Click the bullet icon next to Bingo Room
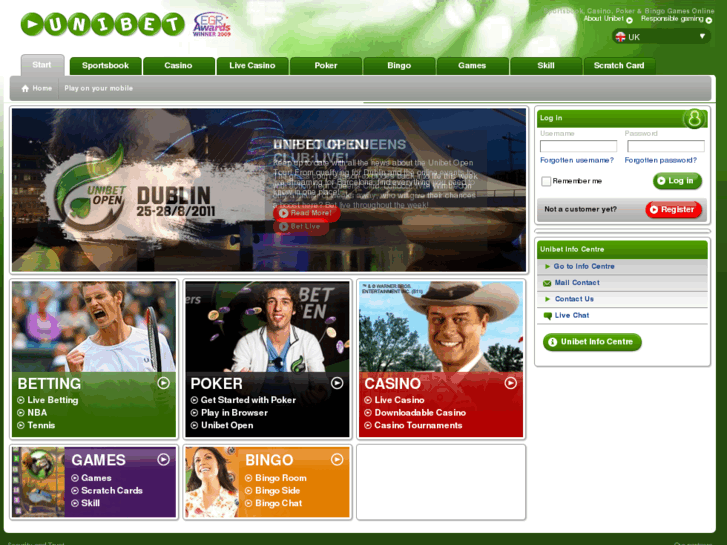Viewport: 727px width, 545px height. (x=249, y=478)
